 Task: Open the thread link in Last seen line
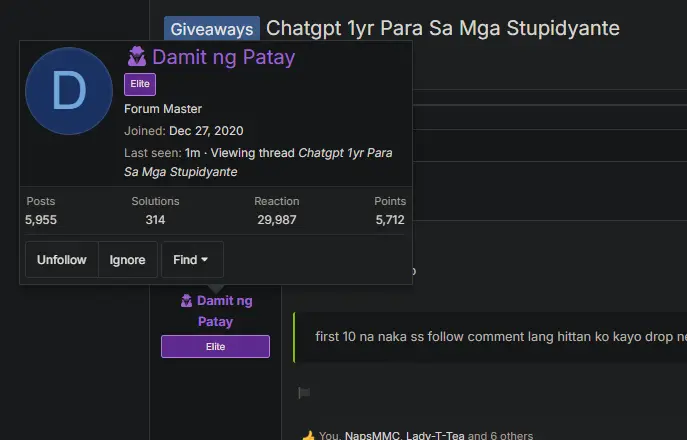pyautogui.click(x=258, y=162)
